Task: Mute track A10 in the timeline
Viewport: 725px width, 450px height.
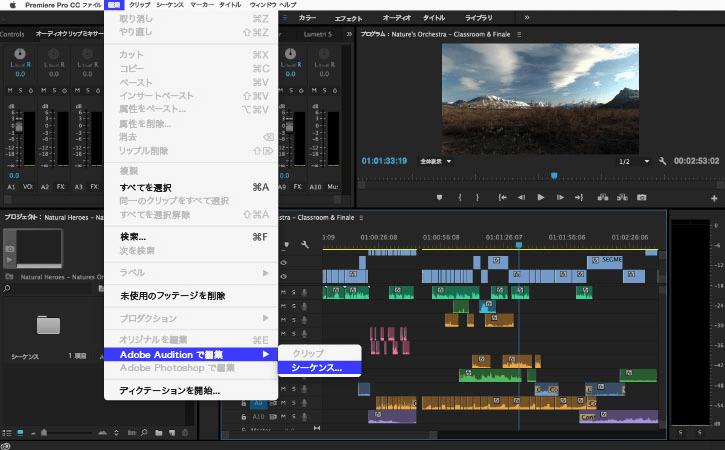Action: [283, 417]
